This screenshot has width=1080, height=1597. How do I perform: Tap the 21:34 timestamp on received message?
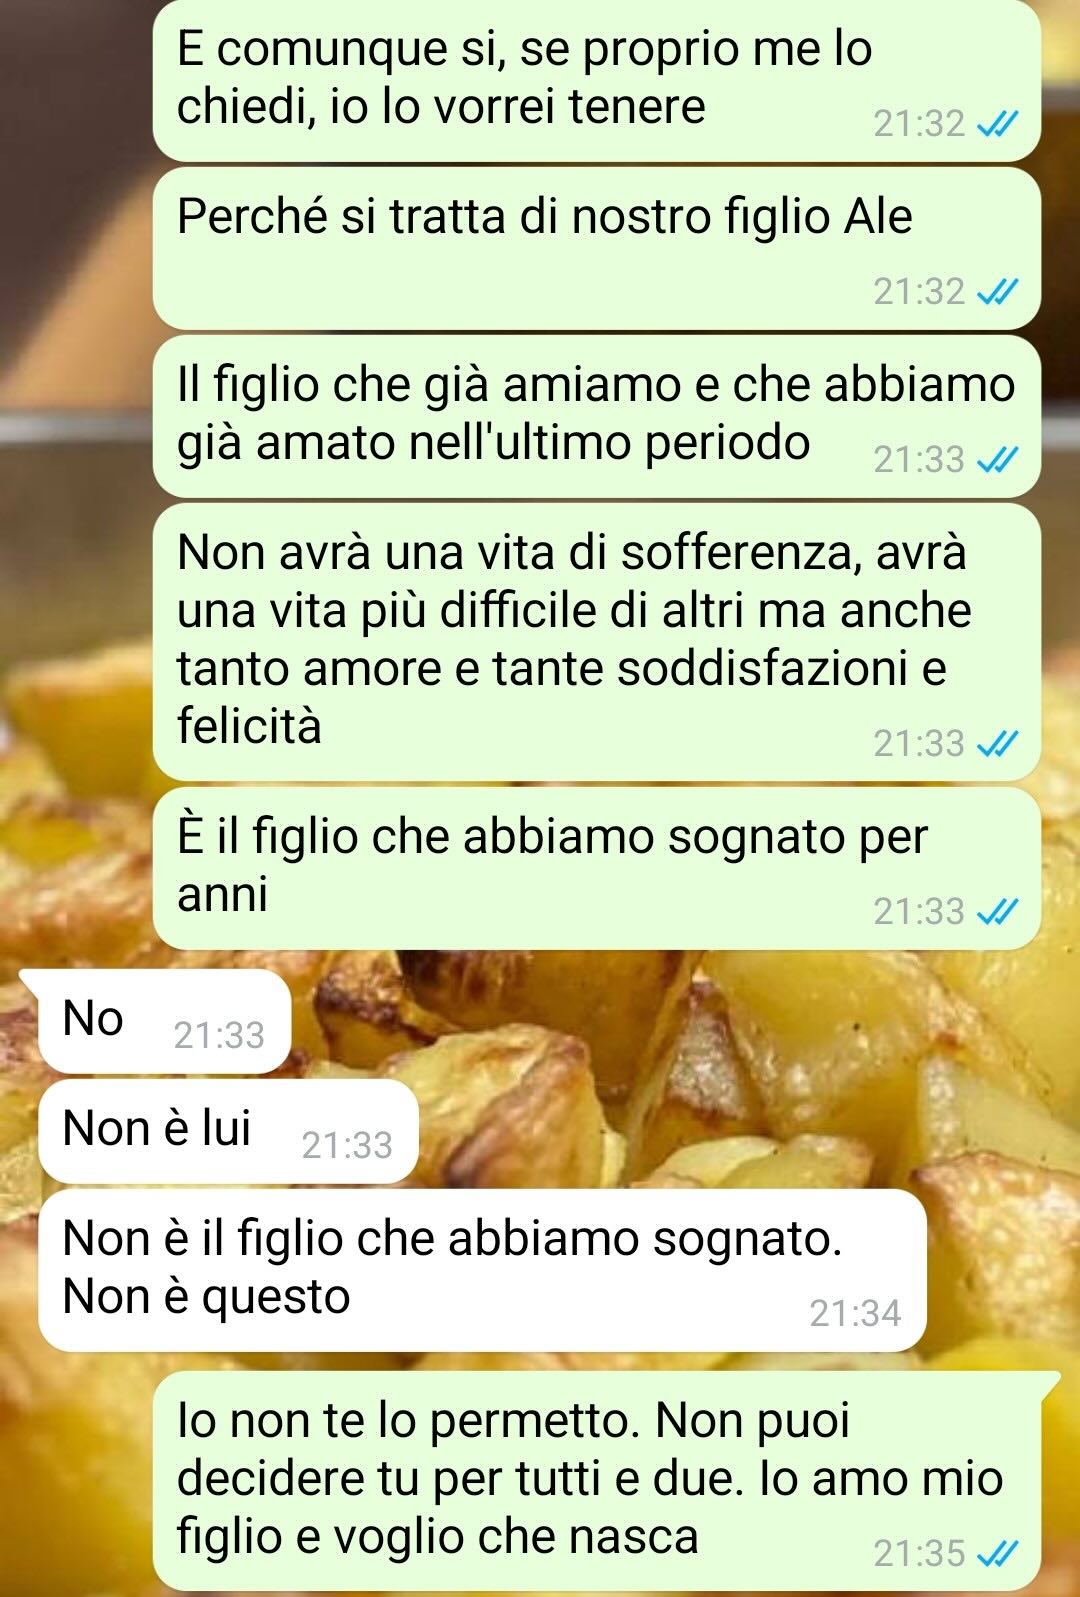coord(856,1314)
